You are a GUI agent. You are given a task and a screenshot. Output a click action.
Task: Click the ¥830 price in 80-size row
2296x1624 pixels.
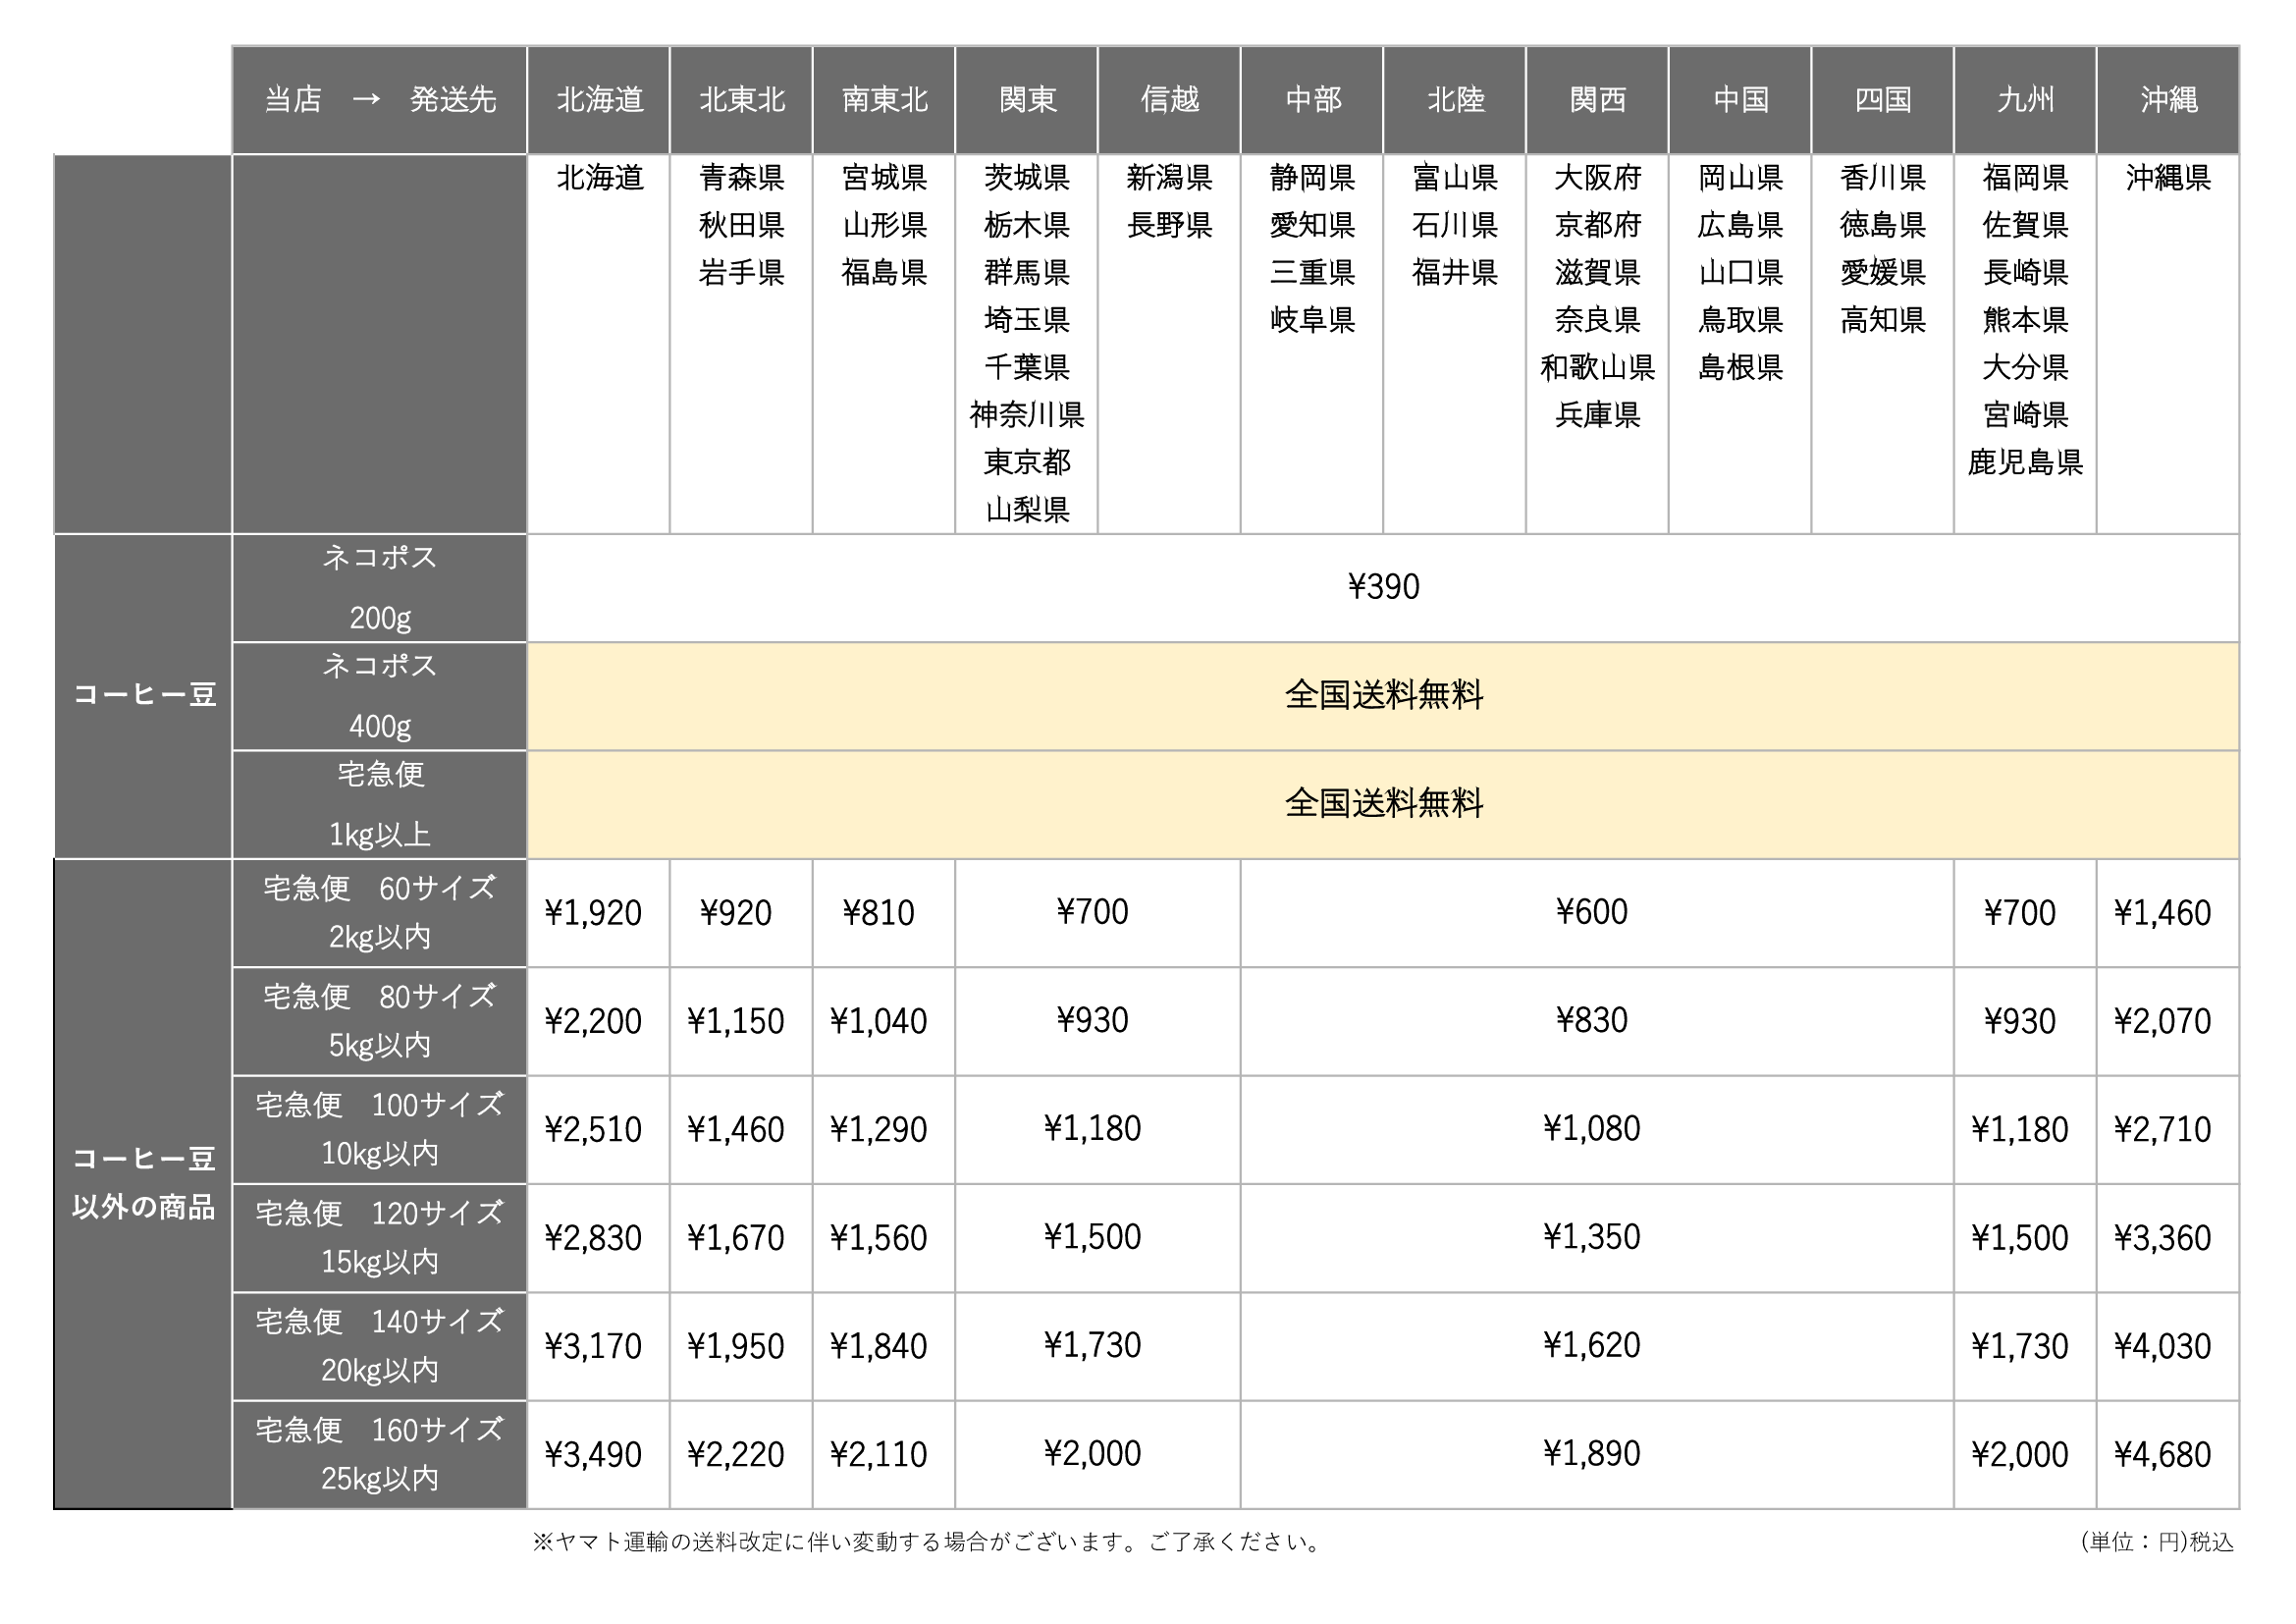click(x=1591, y=1021)
